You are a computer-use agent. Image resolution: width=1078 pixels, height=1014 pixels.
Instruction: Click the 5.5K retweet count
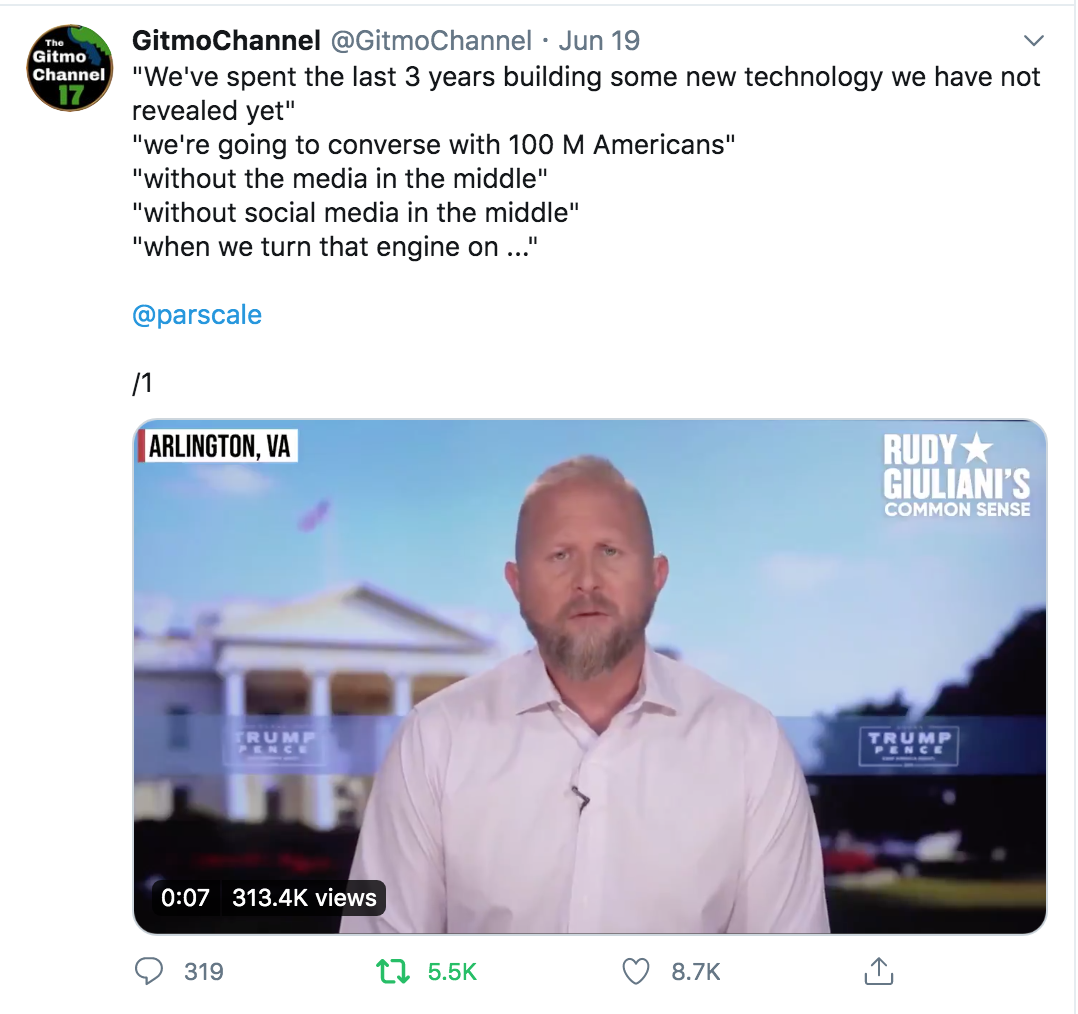[452, 971]
